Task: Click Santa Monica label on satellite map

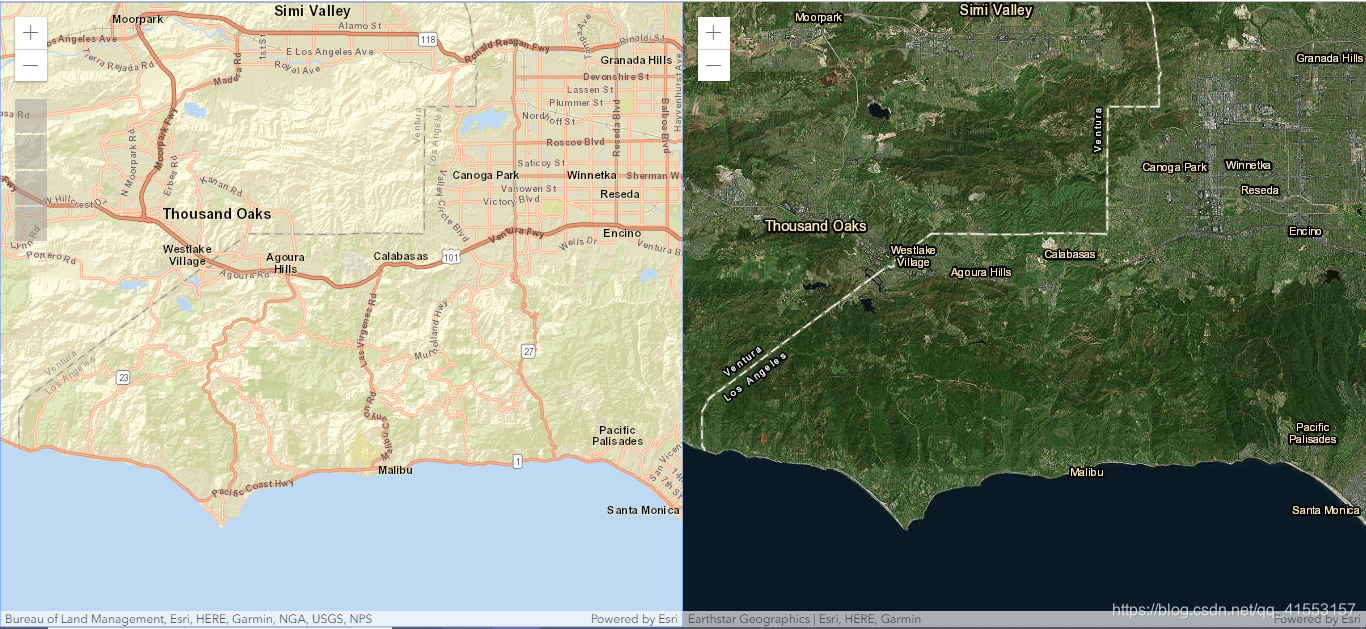Action: click(1326, 510)
